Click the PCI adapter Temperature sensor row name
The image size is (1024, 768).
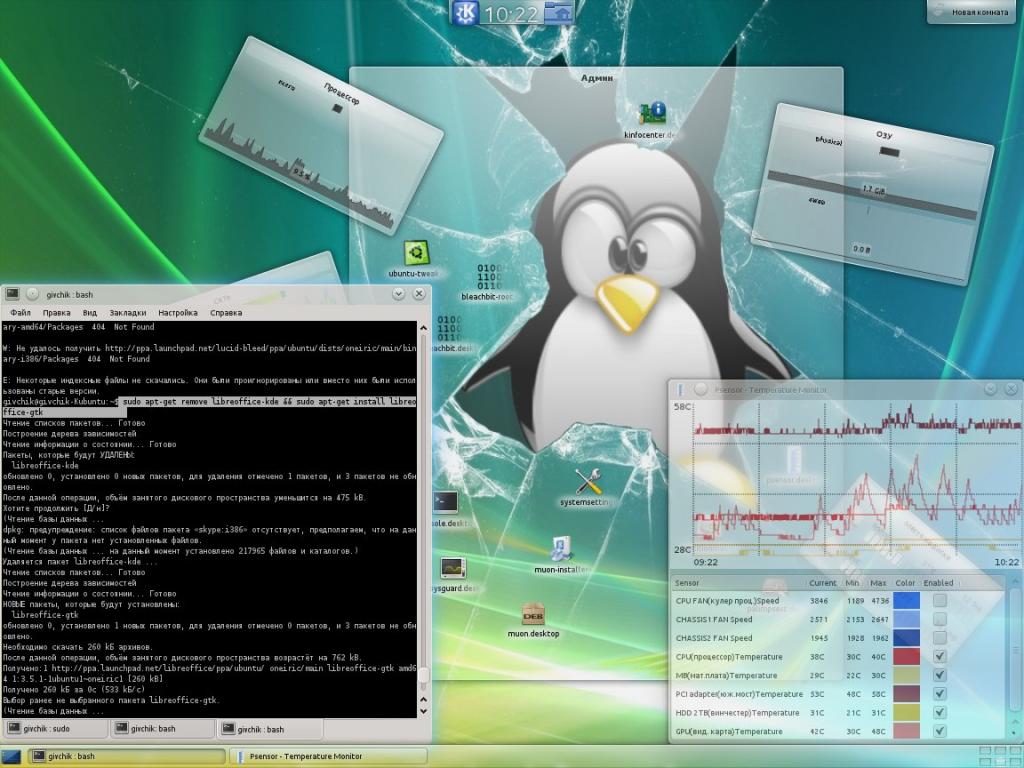(739, 694)
